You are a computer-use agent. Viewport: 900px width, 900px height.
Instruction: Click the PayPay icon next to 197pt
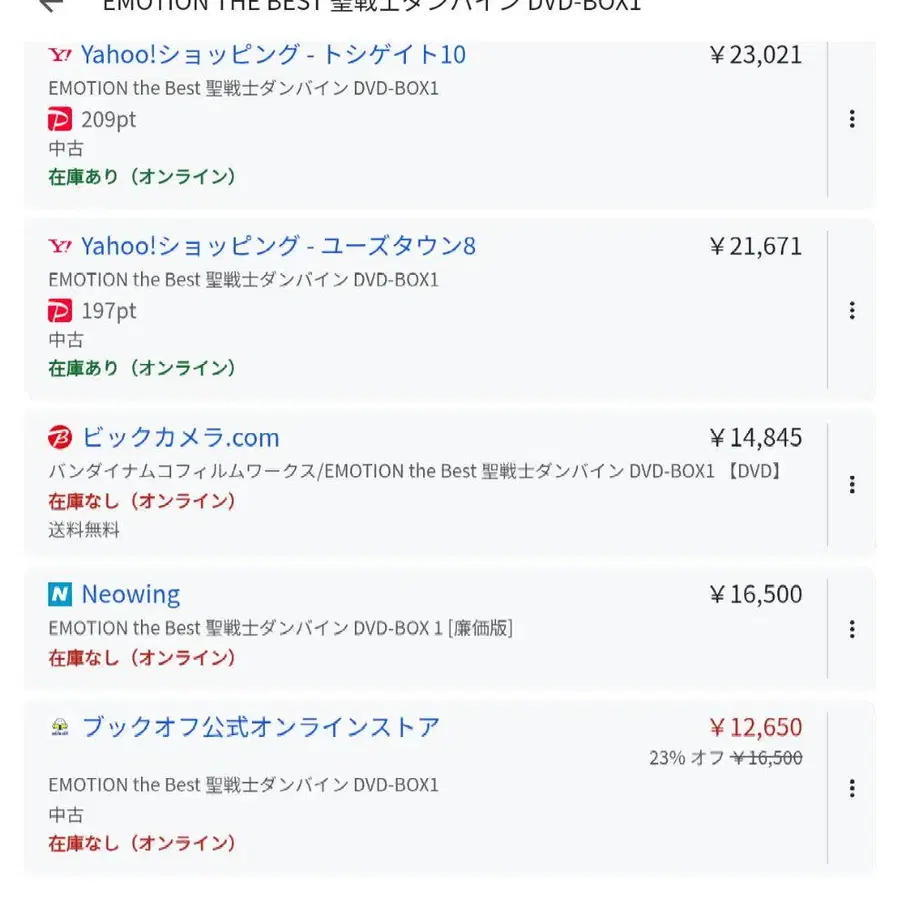click(60, 311)
